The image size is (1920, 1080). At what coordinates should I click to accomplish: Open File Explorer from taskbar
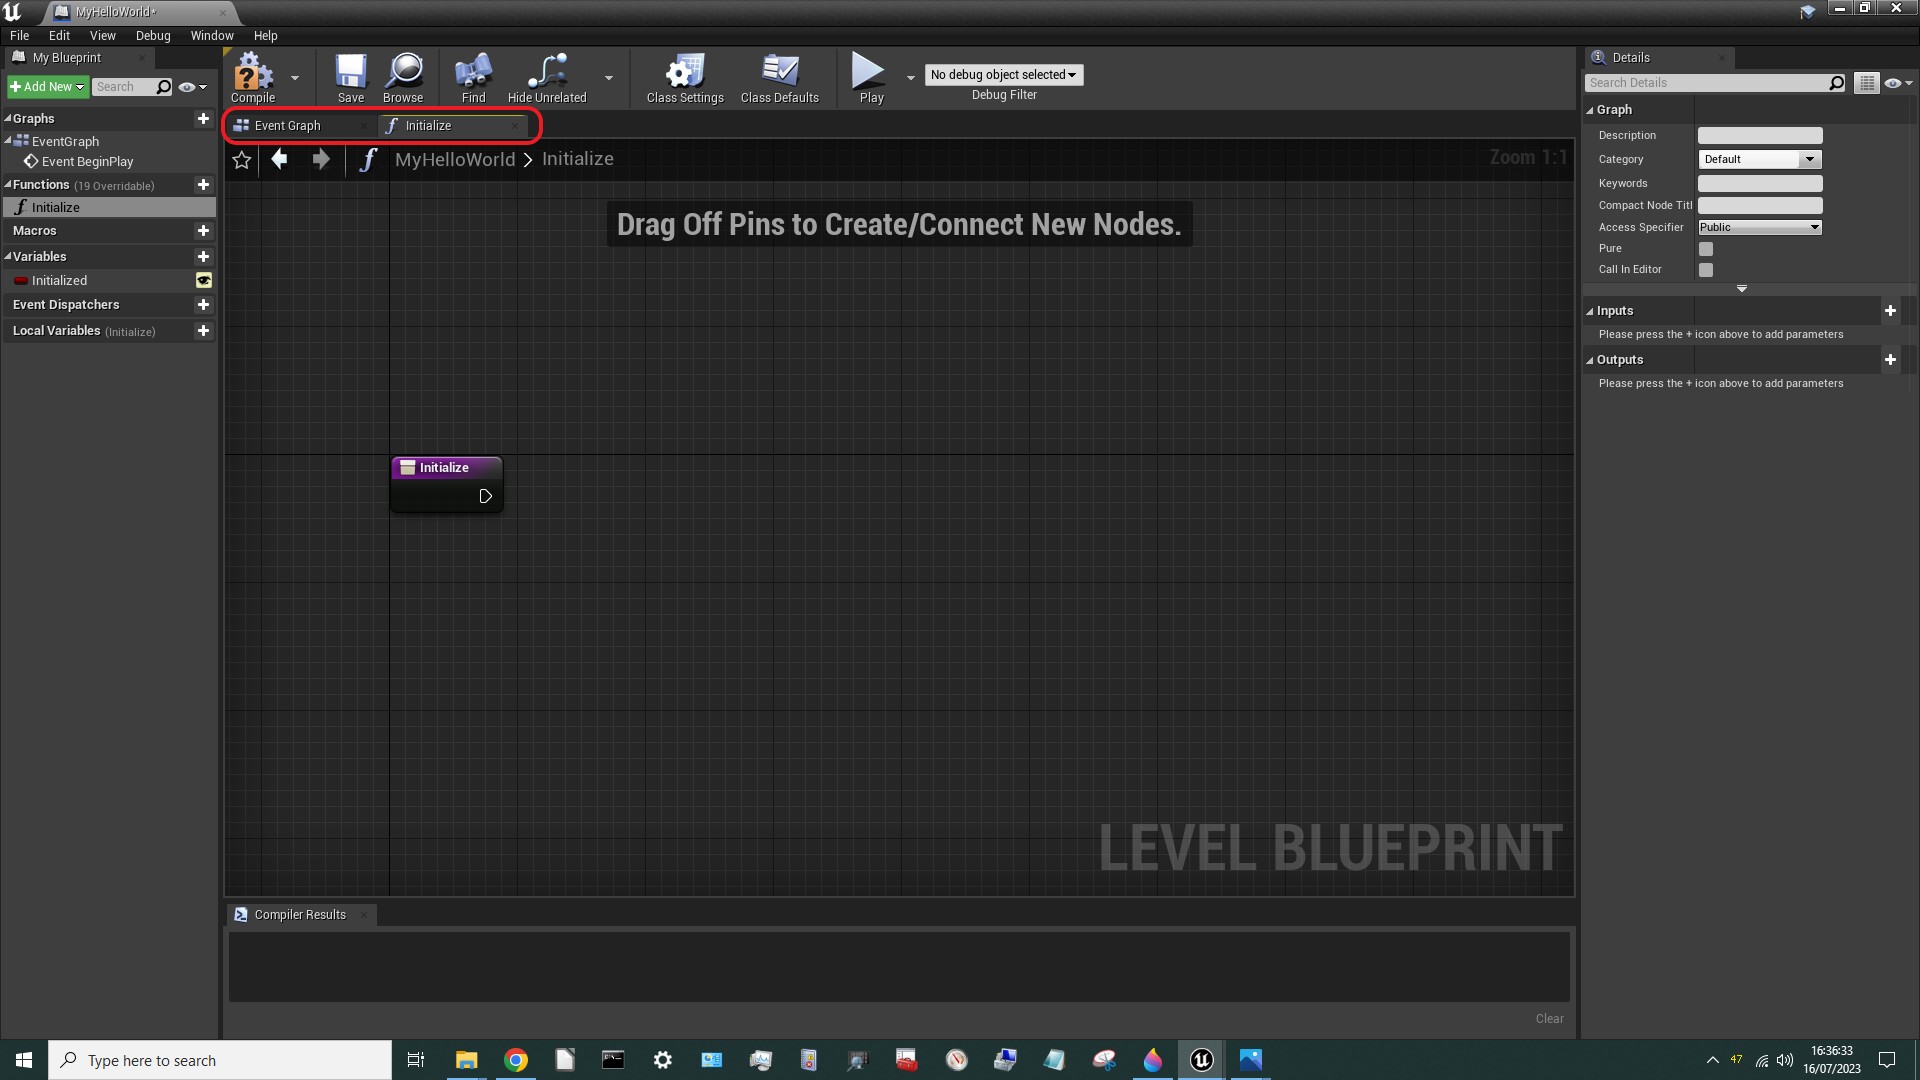point(466,1060)
